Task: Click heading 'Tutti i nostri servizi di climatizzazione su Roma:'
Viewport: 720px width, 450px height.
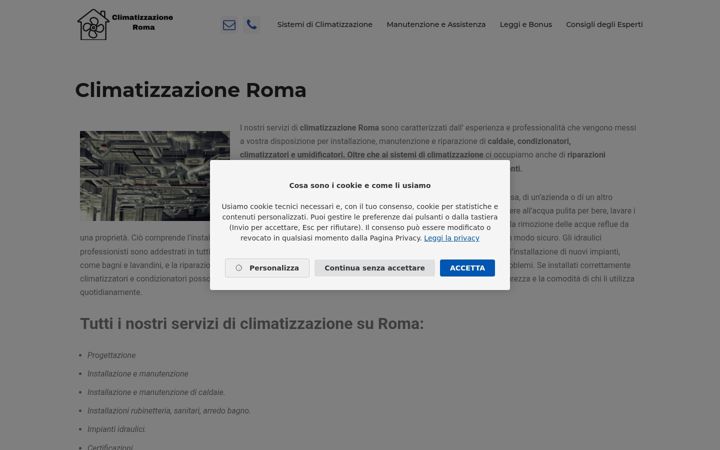Action: click(252, 324)
